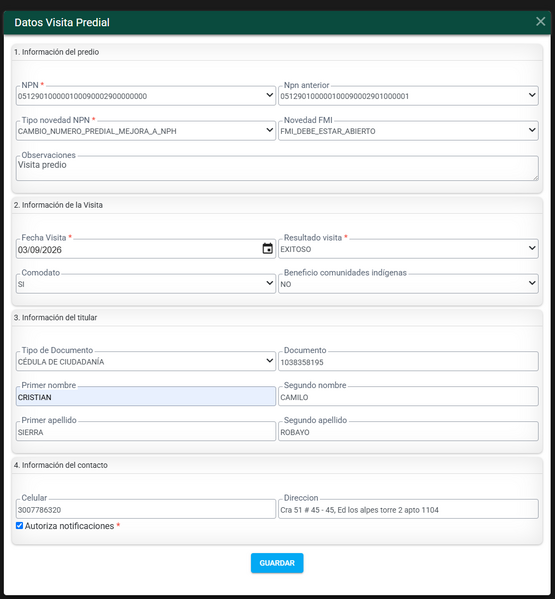The height and width of the screenshot is (599, 555).
Task: Open the NPN dropdown
Action: [146, 96]
